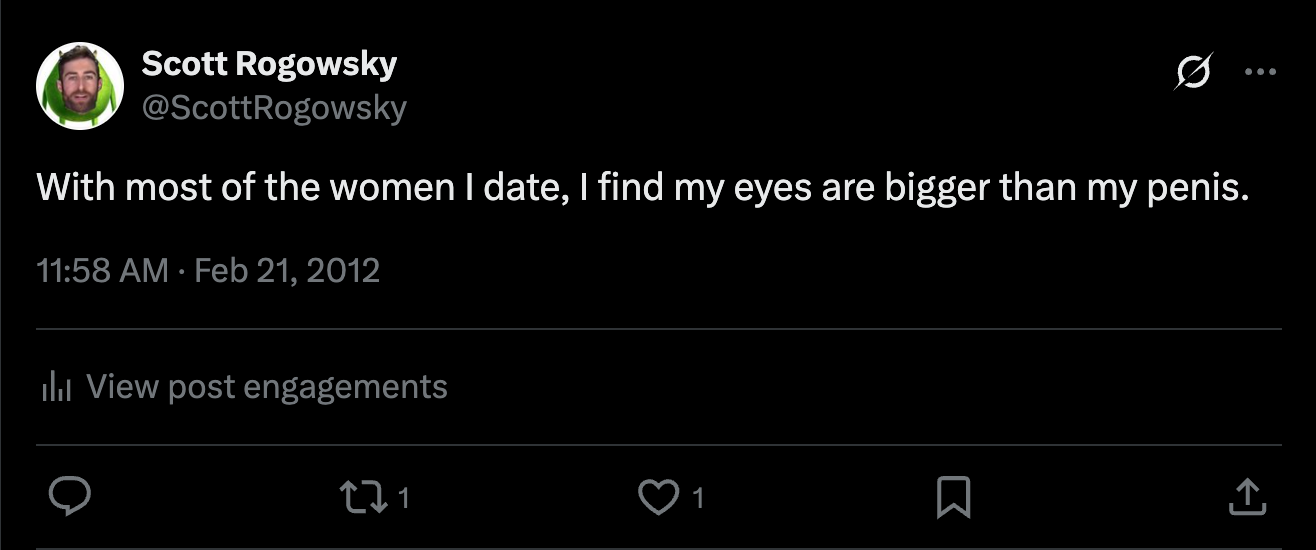Open the three-dot more options menu
Screen dimensions: 1316x550
click(1259, 72)
